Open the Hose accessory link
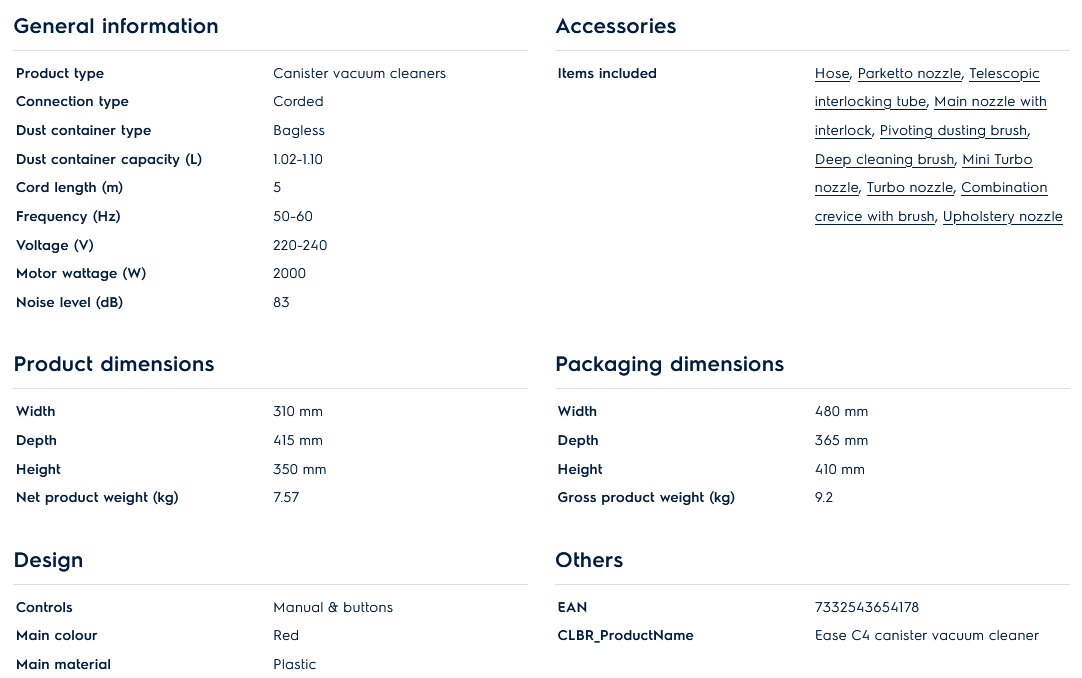The height and width of the screenshot is (678, 1082). pos(831,74)
